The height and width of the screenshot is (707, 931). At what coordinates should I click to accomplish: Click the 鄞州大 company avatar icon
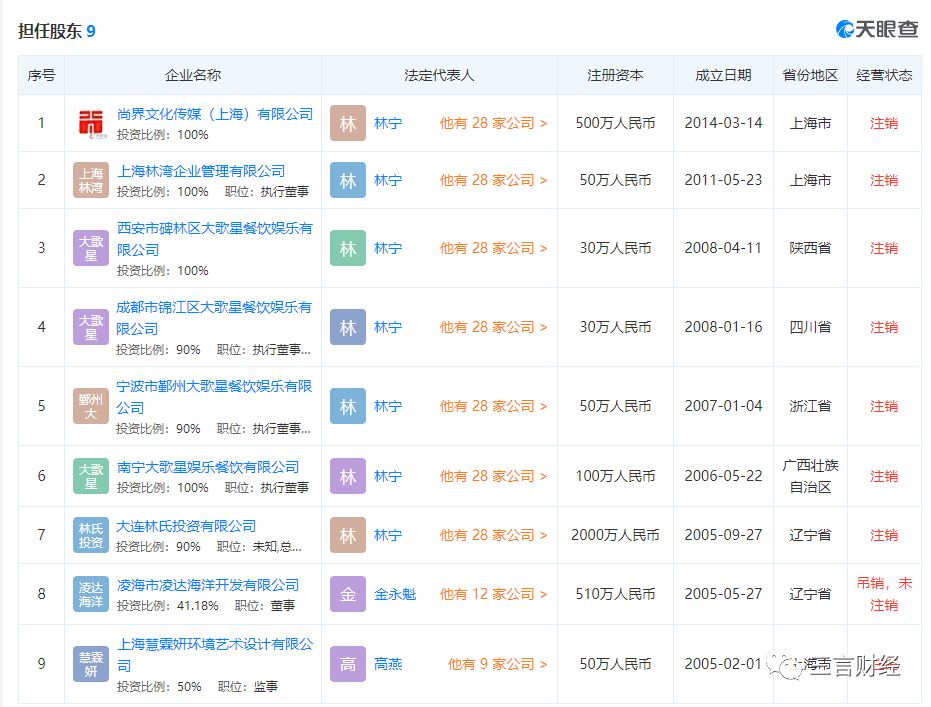pyautogui.click(x=91, y=406)
